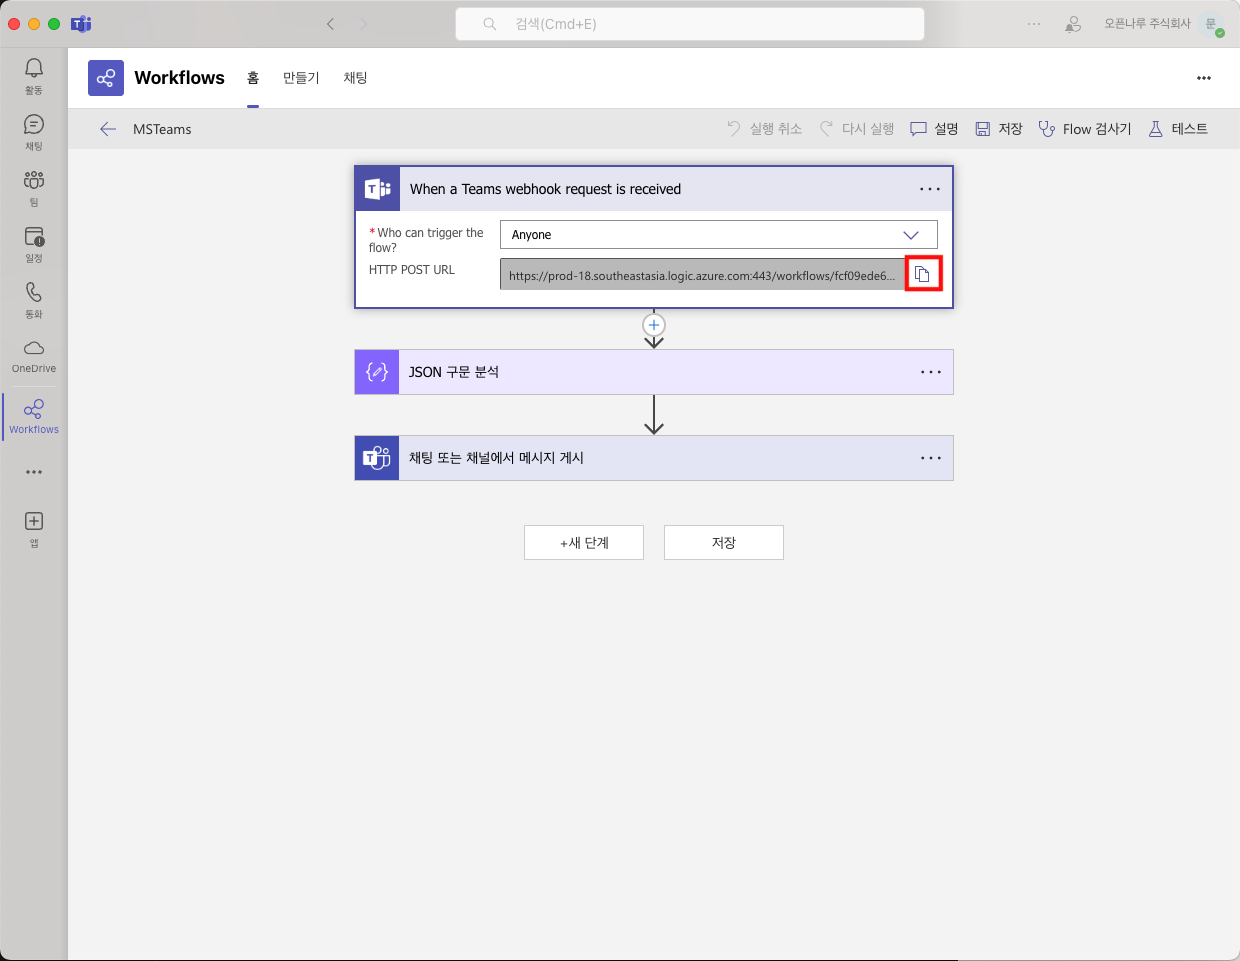Open webhook trigger card ellipsis menu
Image resolution: width=1240 pixels, height=961 pixels.
point(929,189)
